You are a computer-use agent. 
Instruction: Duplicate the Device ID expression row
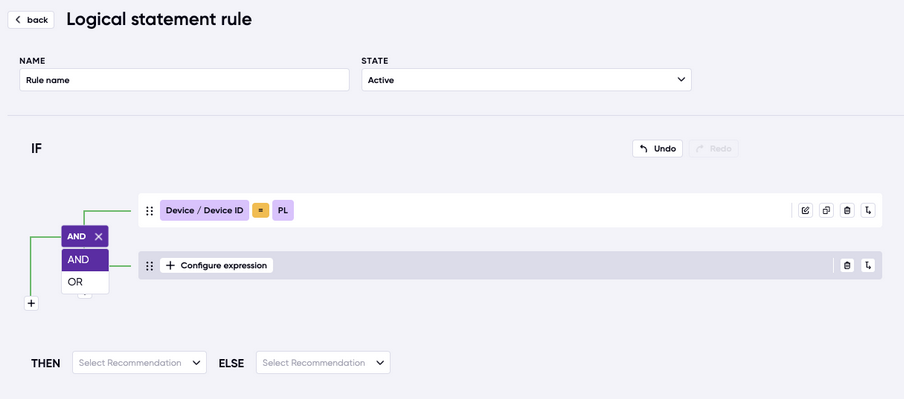[x=826, y=210]
